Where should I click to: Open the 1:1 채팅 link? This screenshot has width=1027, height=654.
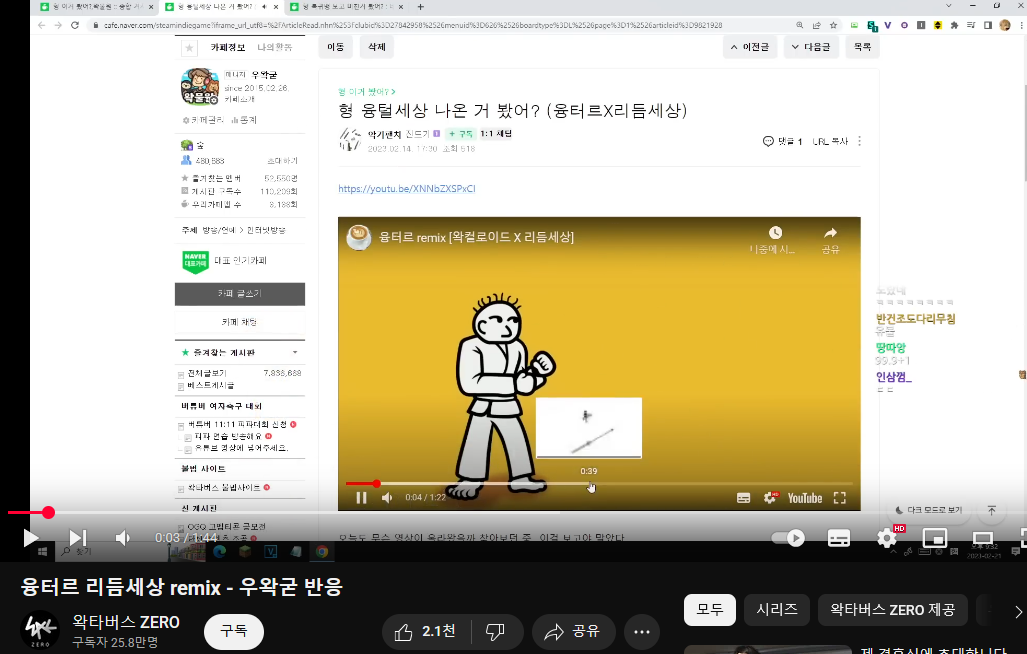click(x=496, y=134)
